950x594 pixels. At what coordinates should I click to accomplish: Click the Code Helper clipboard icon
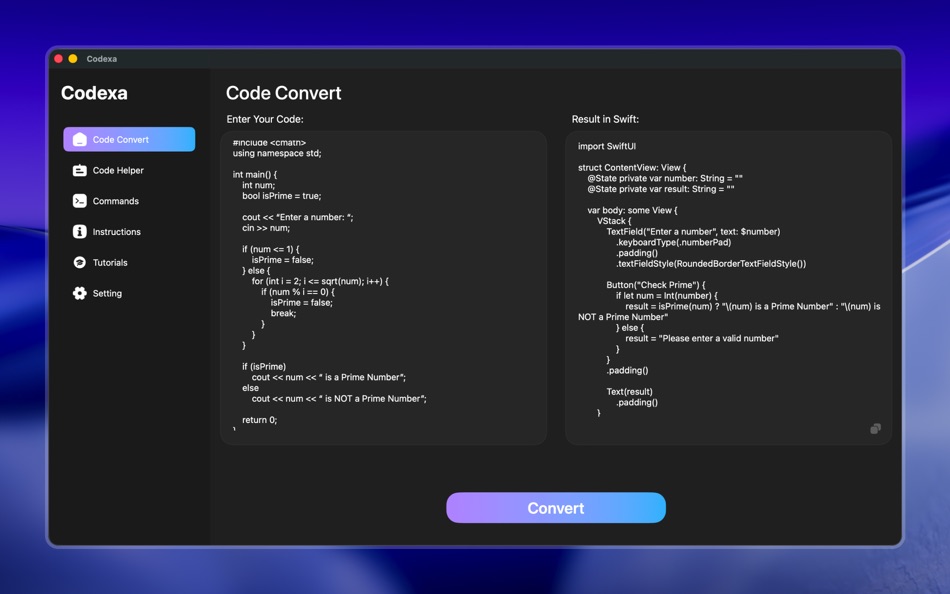point(79,170)
